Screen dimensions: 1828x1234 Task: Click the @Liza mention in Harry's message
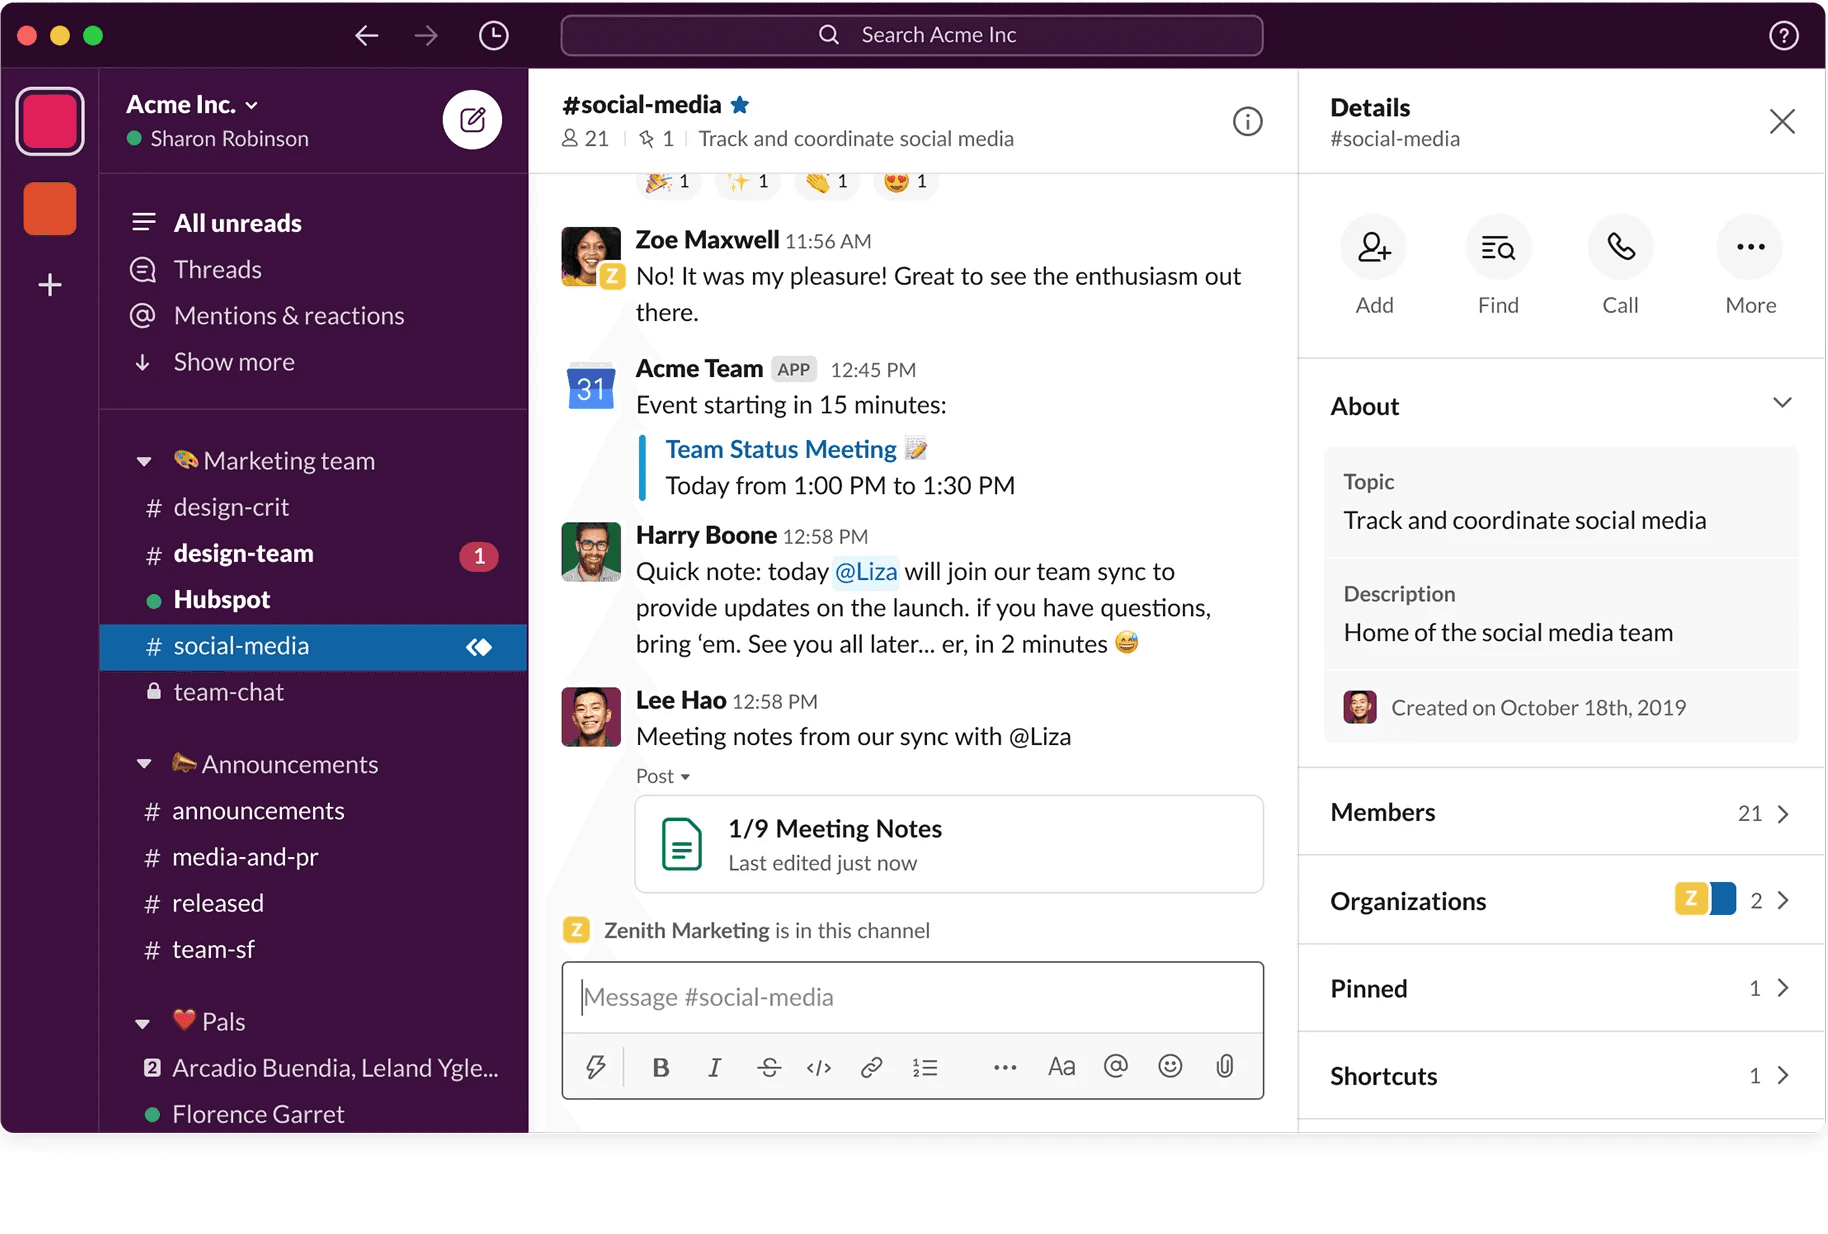(x=866, y=571)
